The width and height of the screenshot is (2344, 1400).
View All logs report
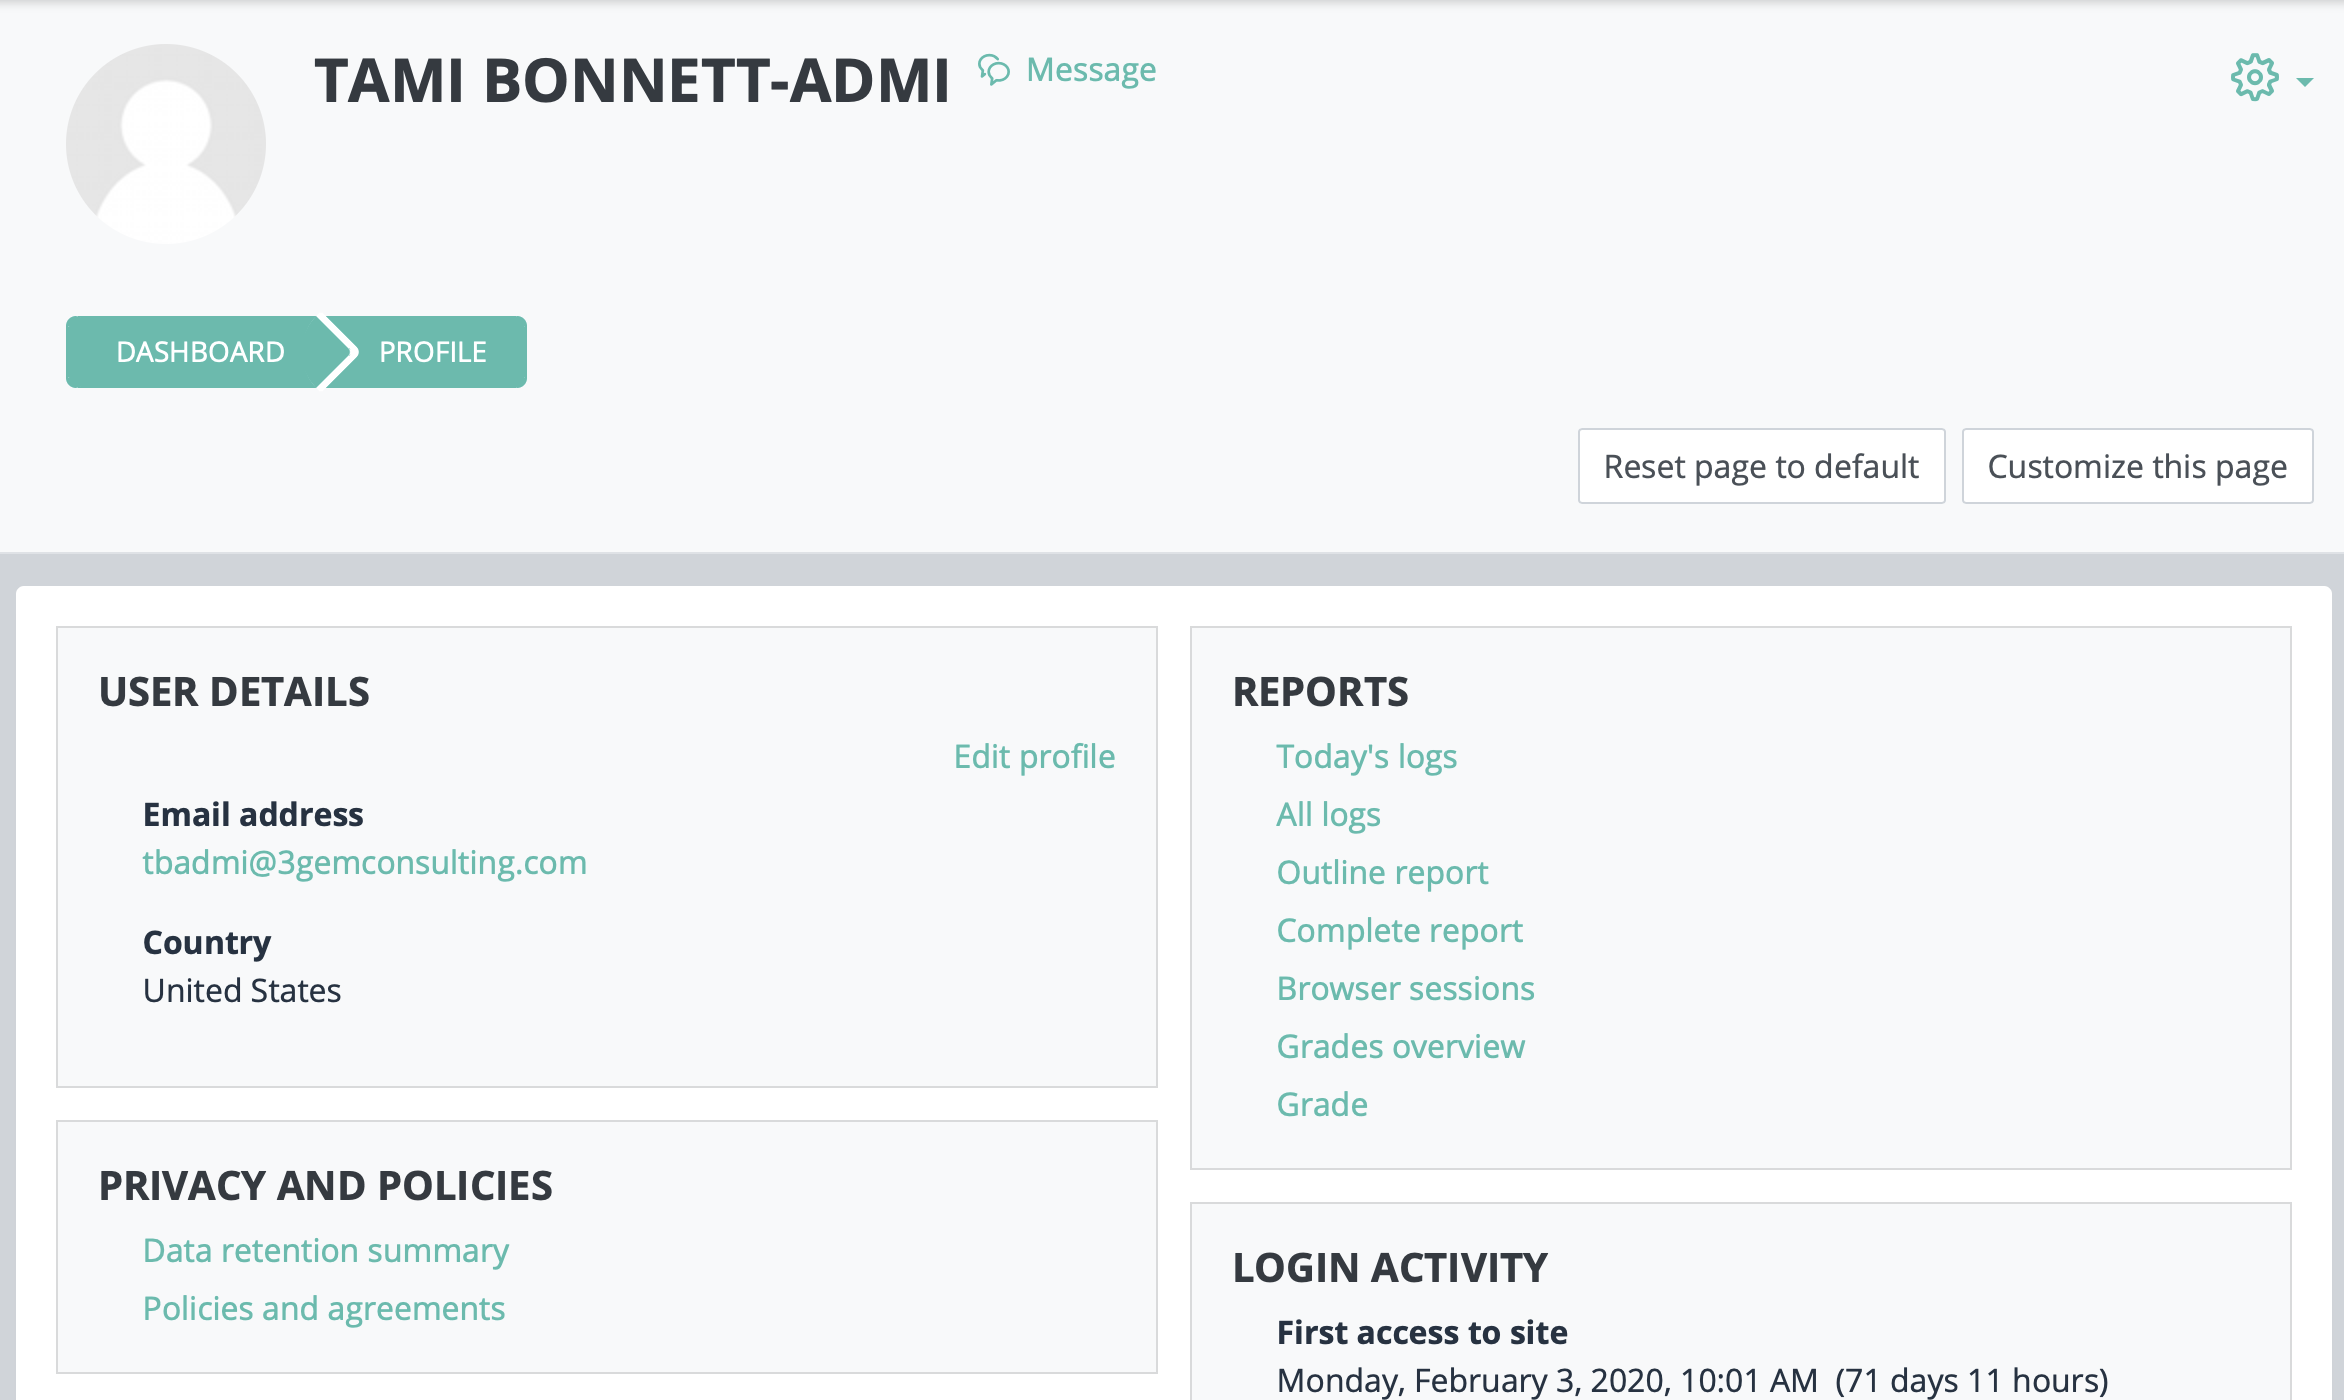point(1327,814)
